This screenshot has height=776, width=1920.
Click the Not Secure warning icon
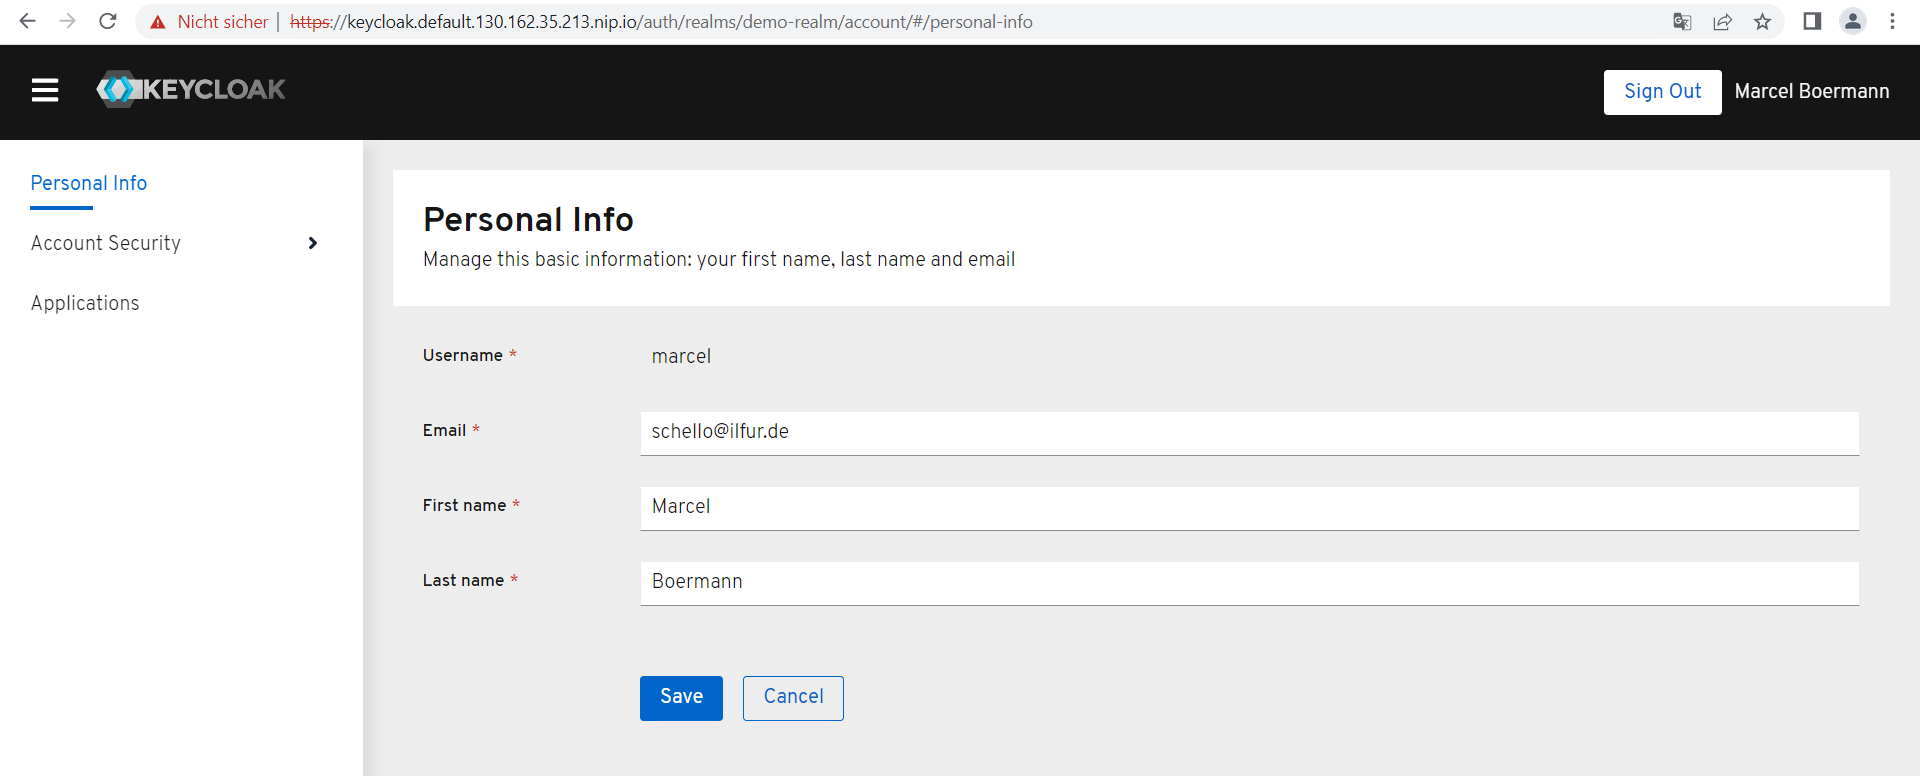(x=158, y=22)
